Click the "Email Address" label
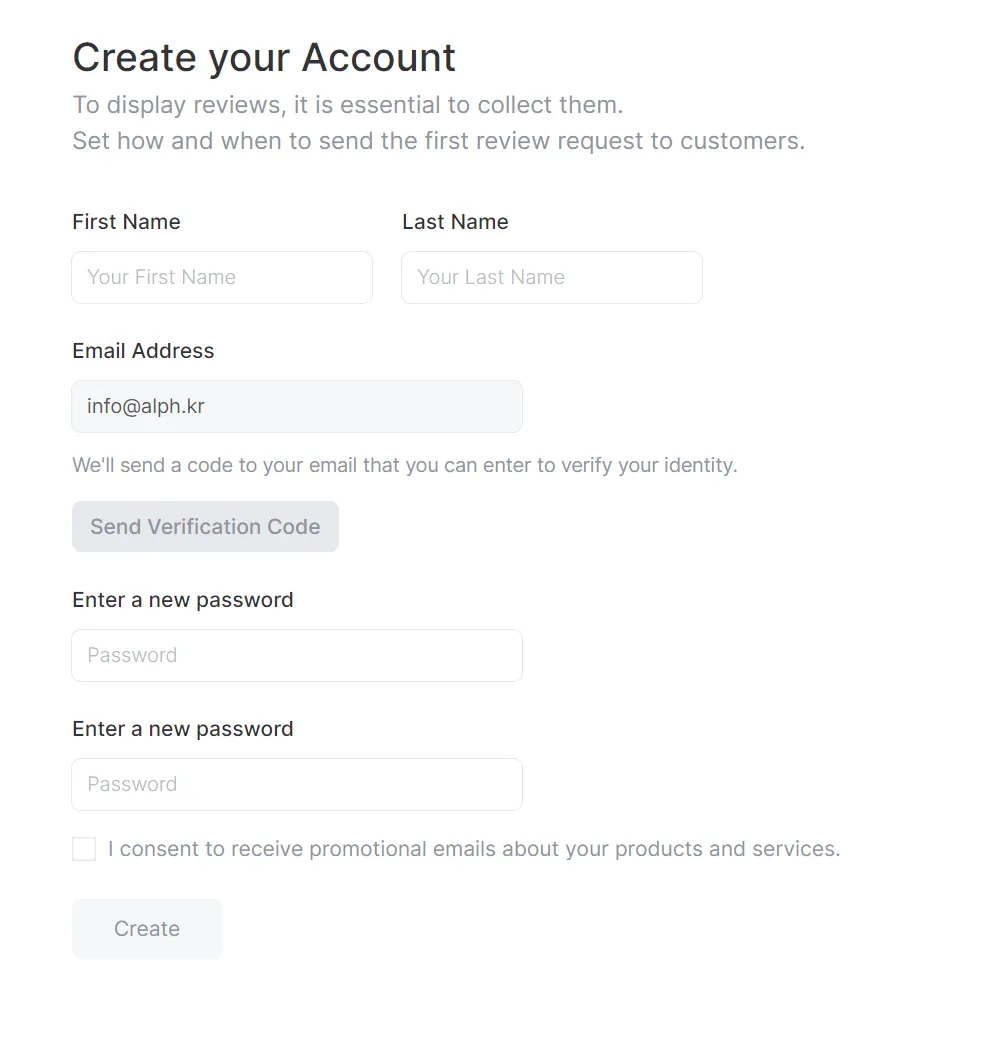Viewport: 989px width, 1040px height. pyautogui.click(x=143, y=351)
